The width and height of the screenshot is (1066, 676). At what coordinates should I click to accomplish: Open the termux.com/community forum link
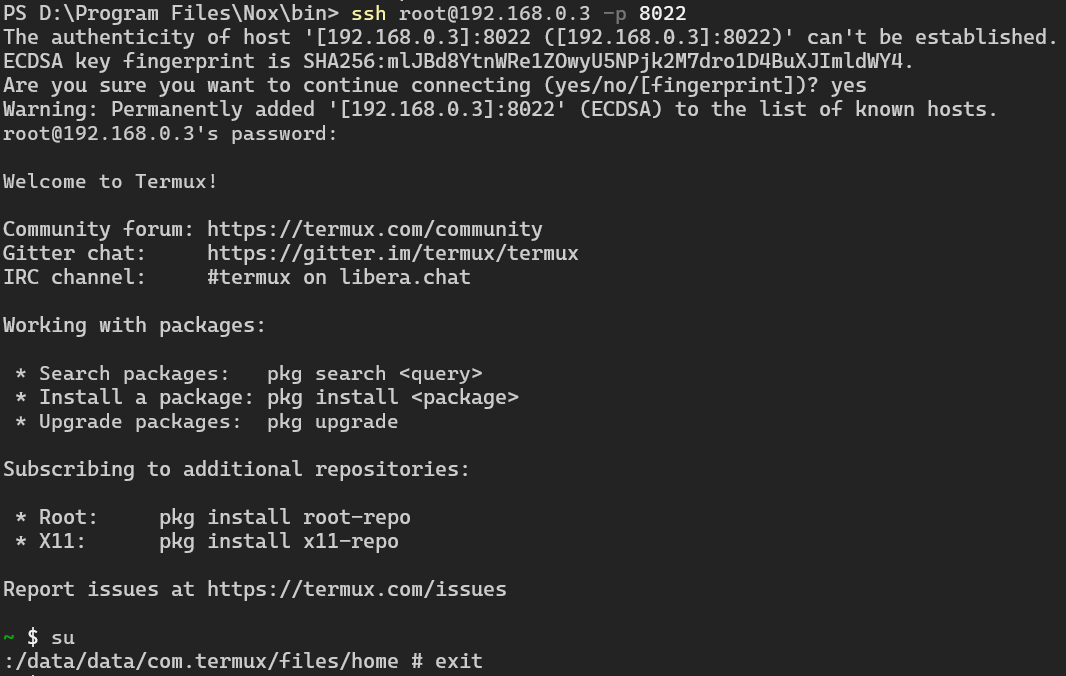[375, 229]
